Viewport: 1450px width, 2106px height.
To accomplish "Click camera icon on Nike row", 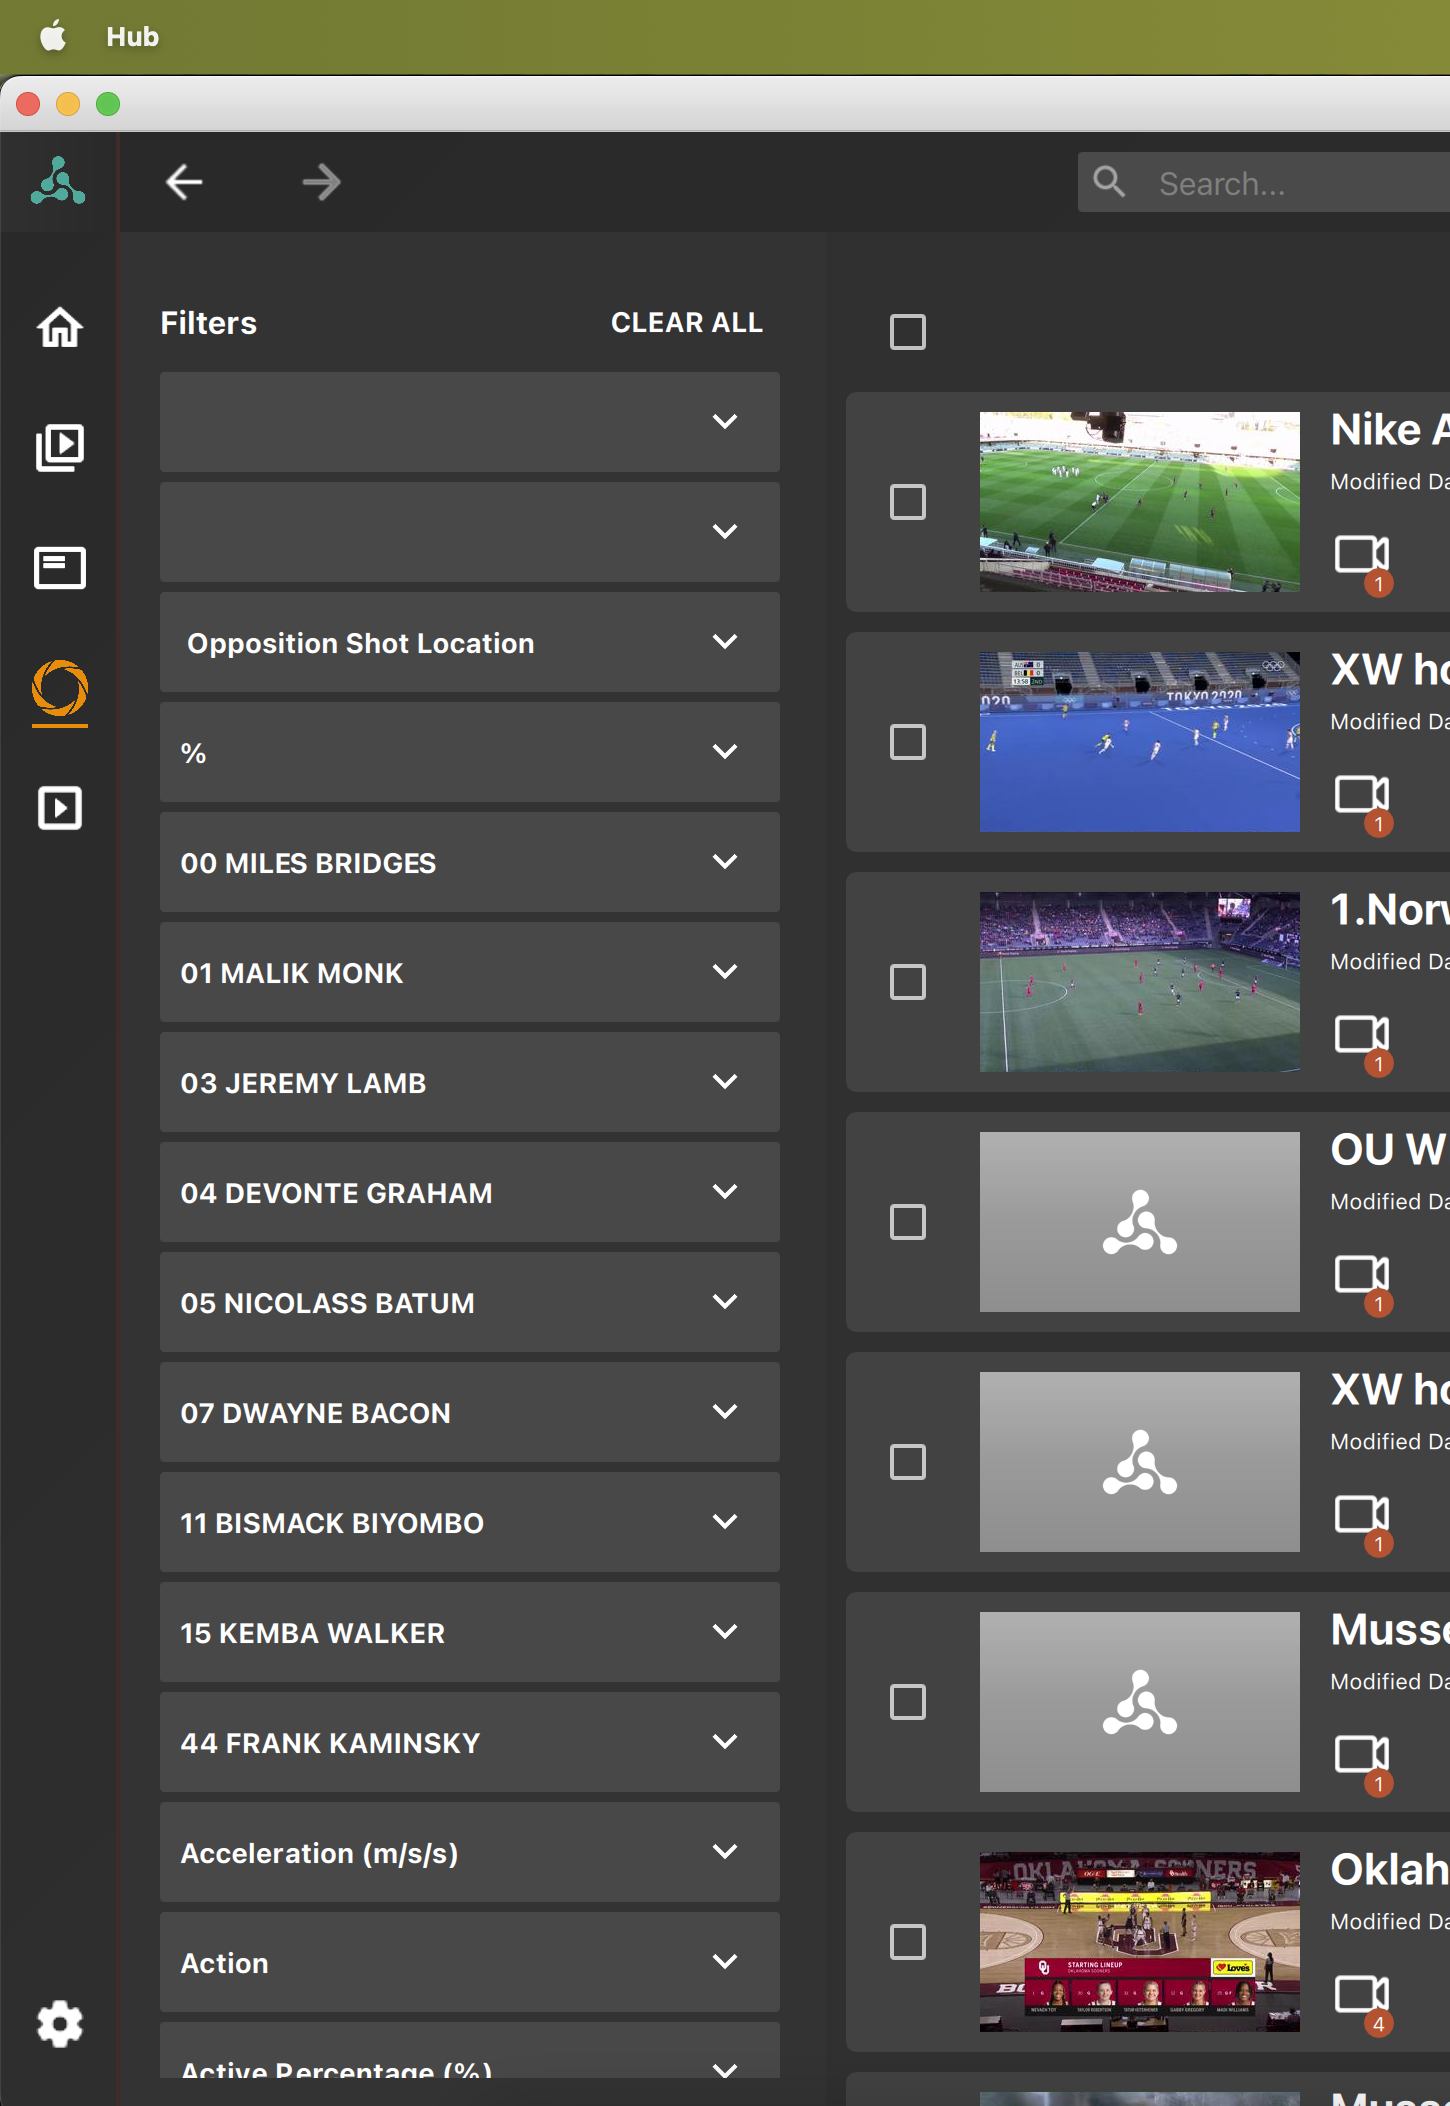I will 1362,554.
